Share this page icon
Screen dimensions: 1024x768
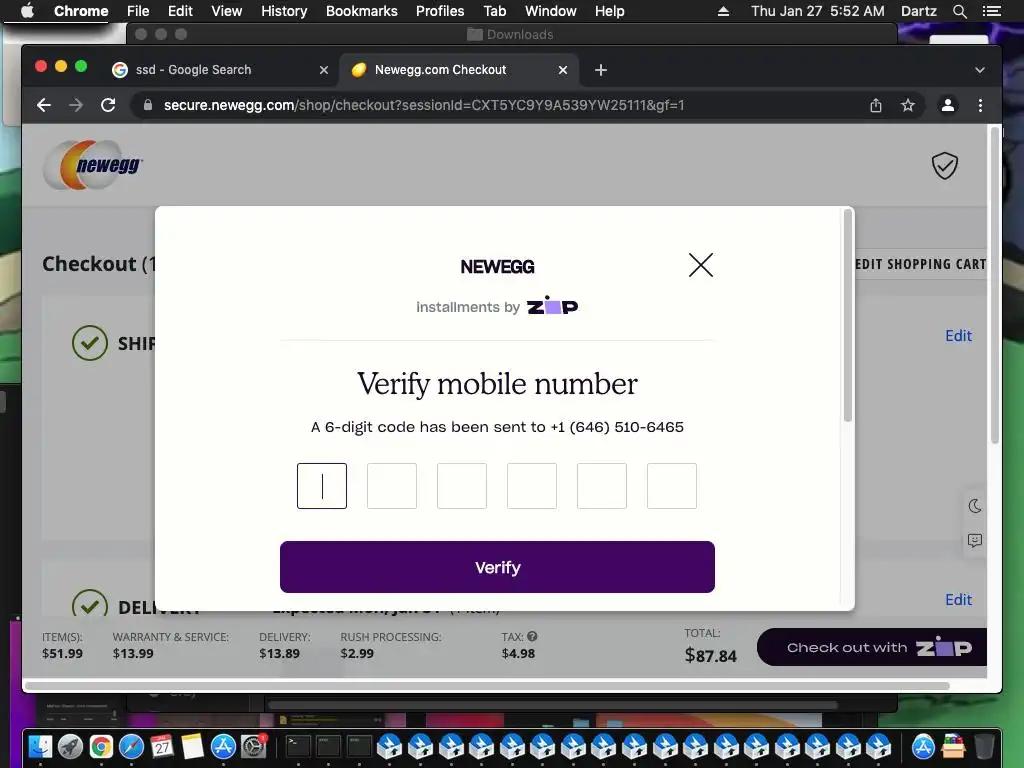[876, 105]
